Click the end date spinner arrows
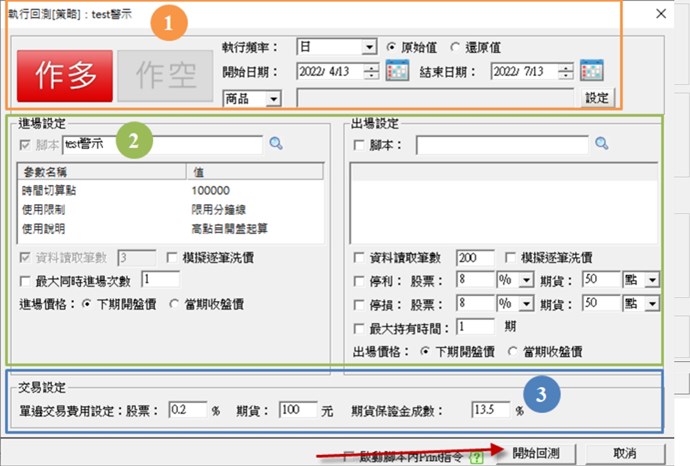This screenshot has height=466, width=690. (565, 71)
